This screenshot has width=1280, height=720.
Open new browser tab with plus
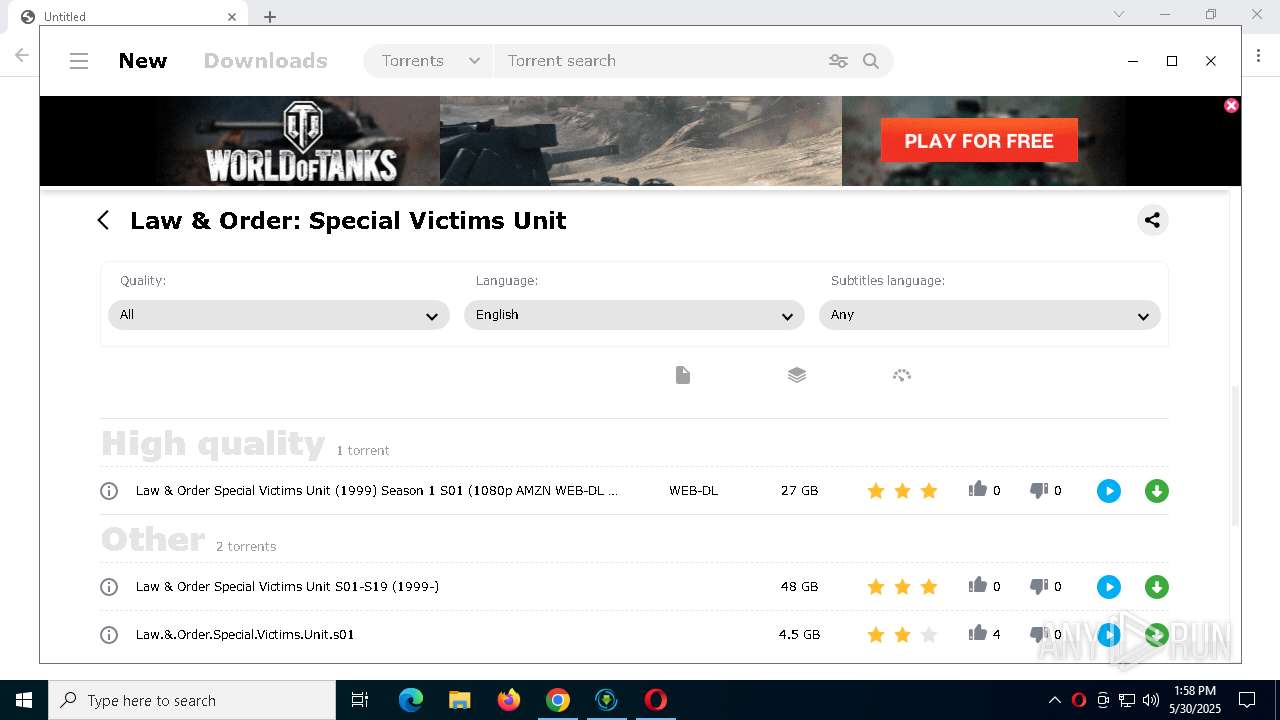pos(270,16)
